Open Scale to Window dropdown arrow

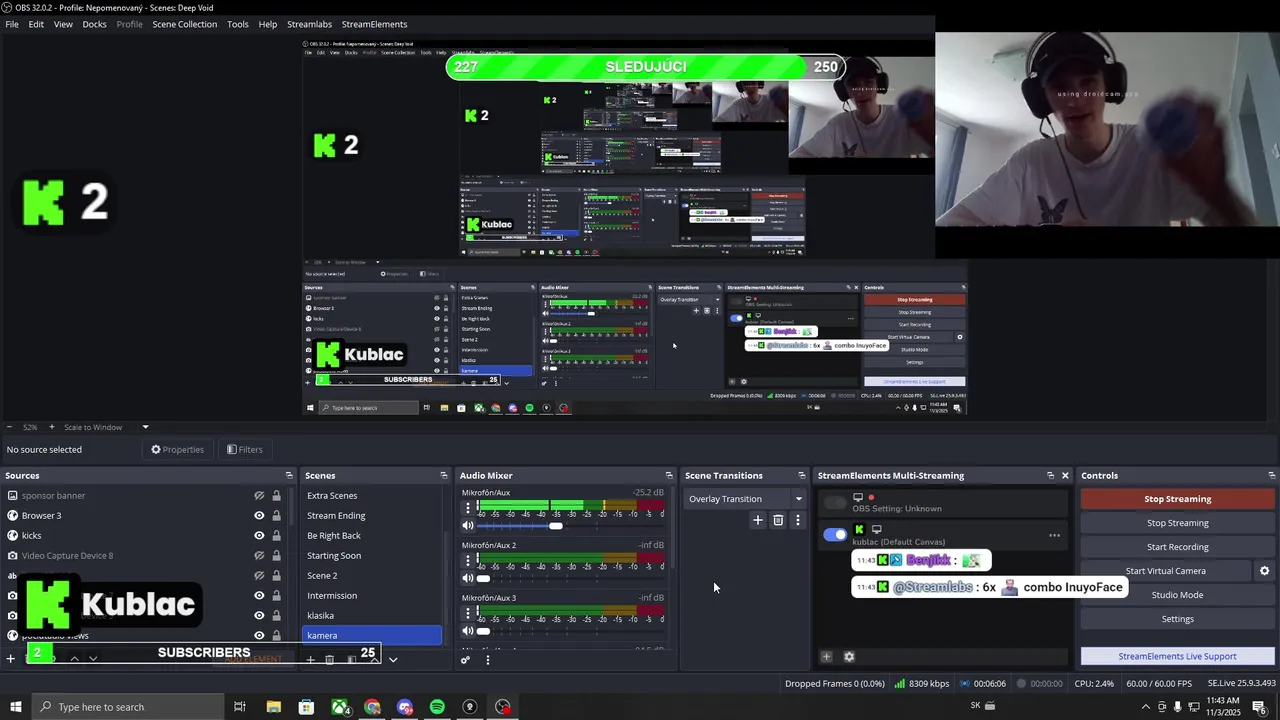click(x=145, y=427)
